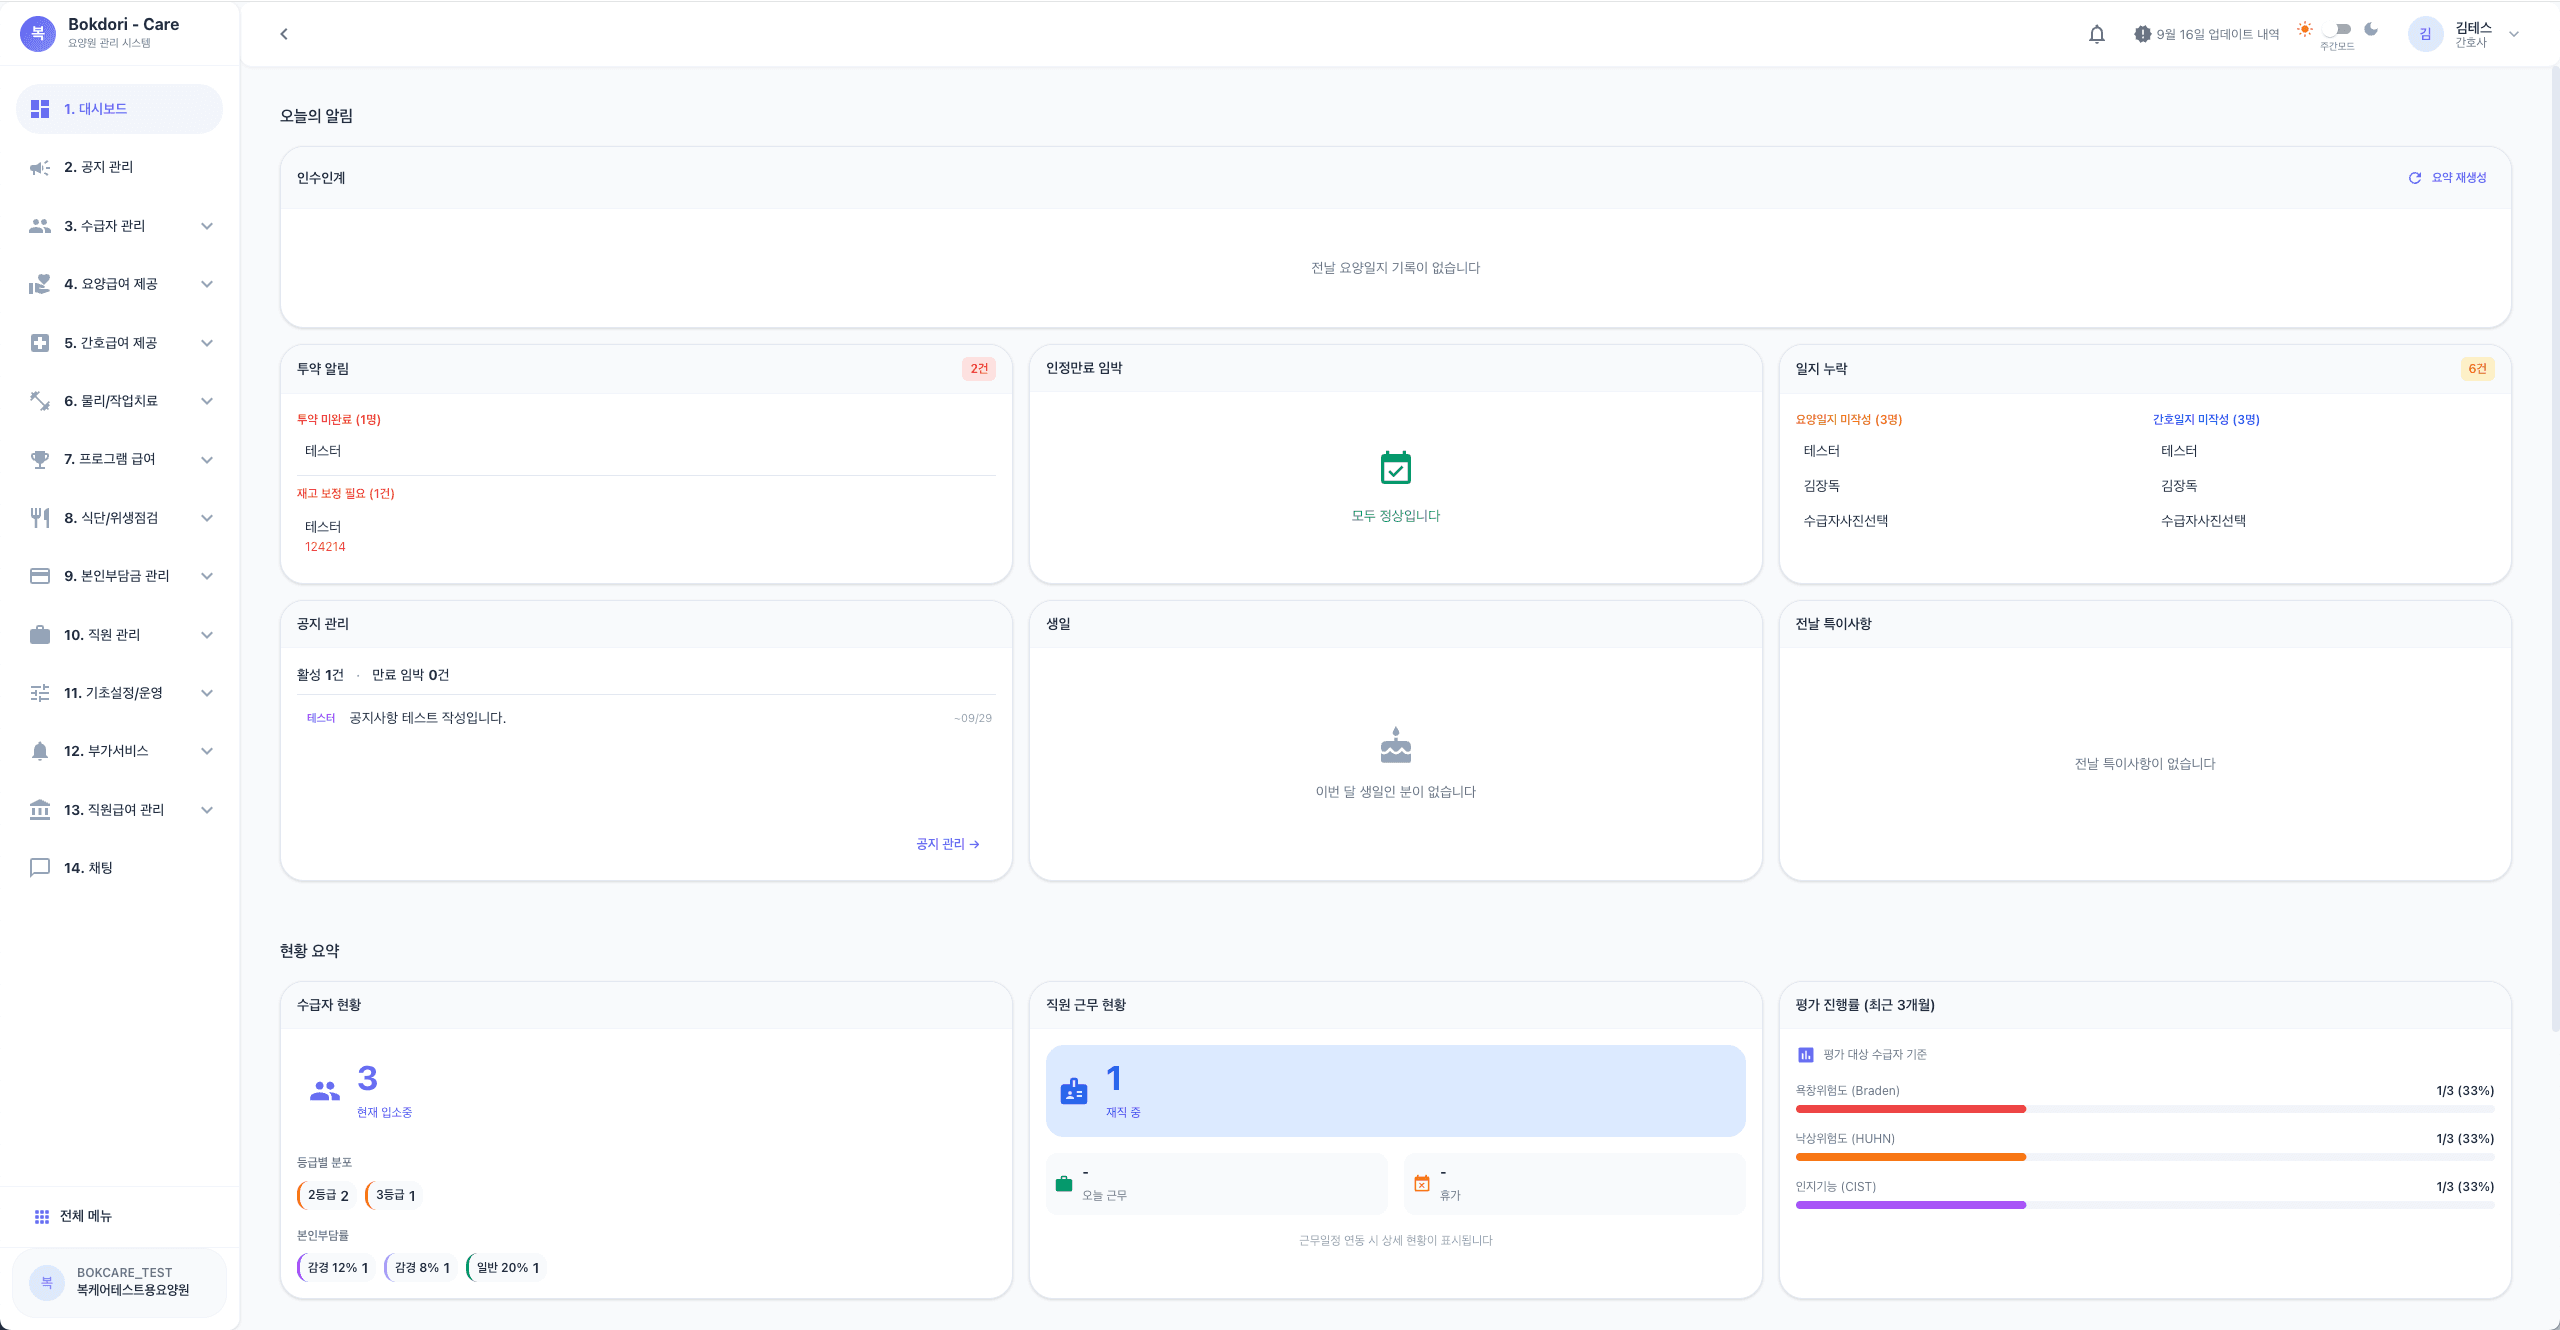Image resolution: width=2560 pixels, height=1330 pixels.
Task: Click the sidebar collapse back arrow
Action: coord(284,34)
